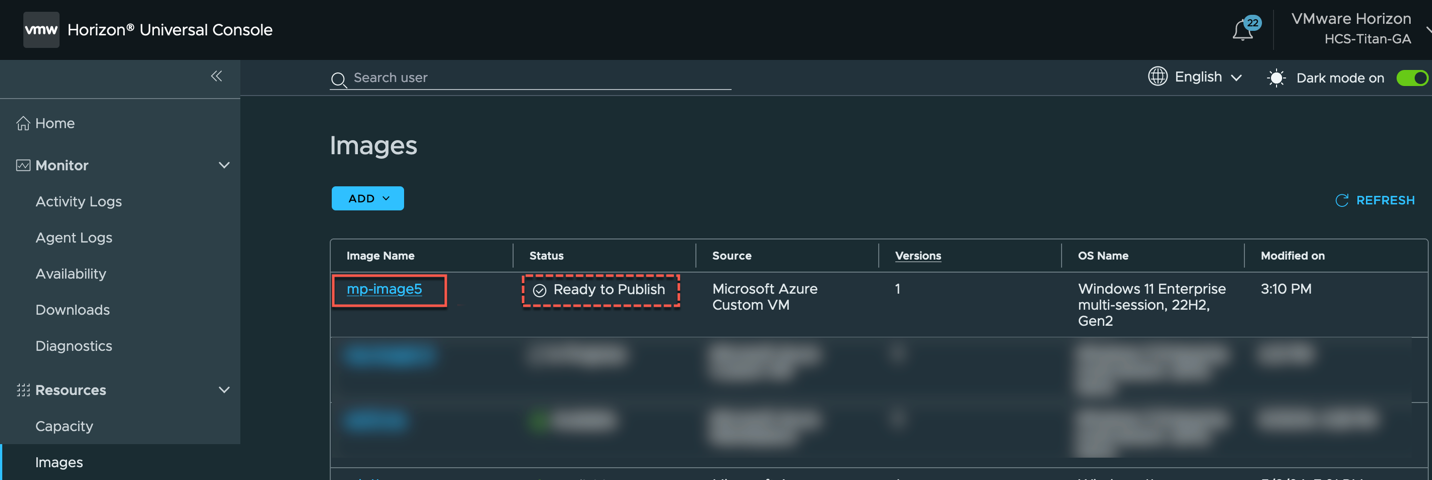
Task: Click the OS Name column header
Action: [x=1103, y=256]
